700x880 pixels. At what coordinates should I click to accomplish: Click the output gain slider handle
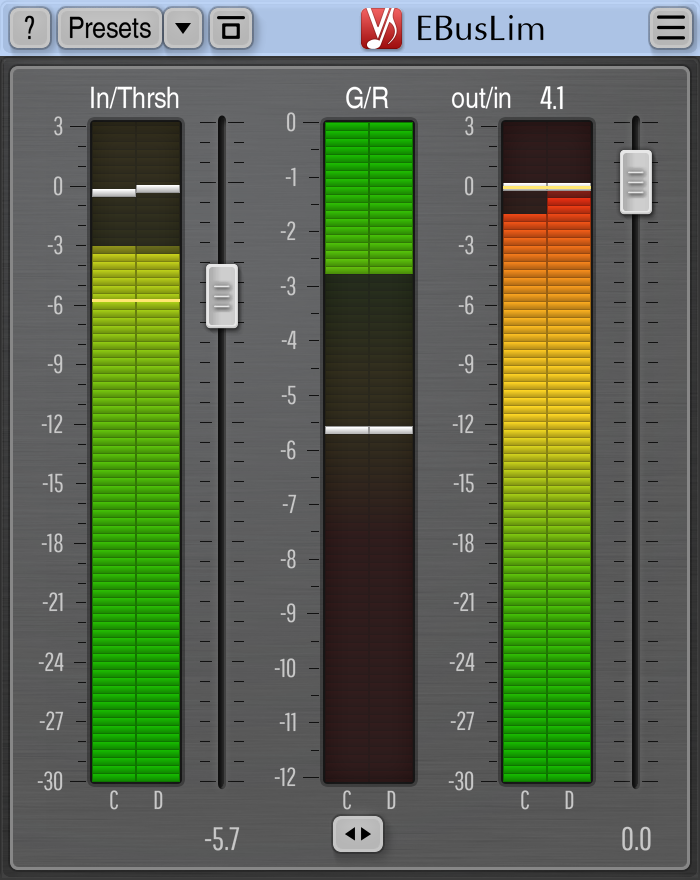[635, 182]
